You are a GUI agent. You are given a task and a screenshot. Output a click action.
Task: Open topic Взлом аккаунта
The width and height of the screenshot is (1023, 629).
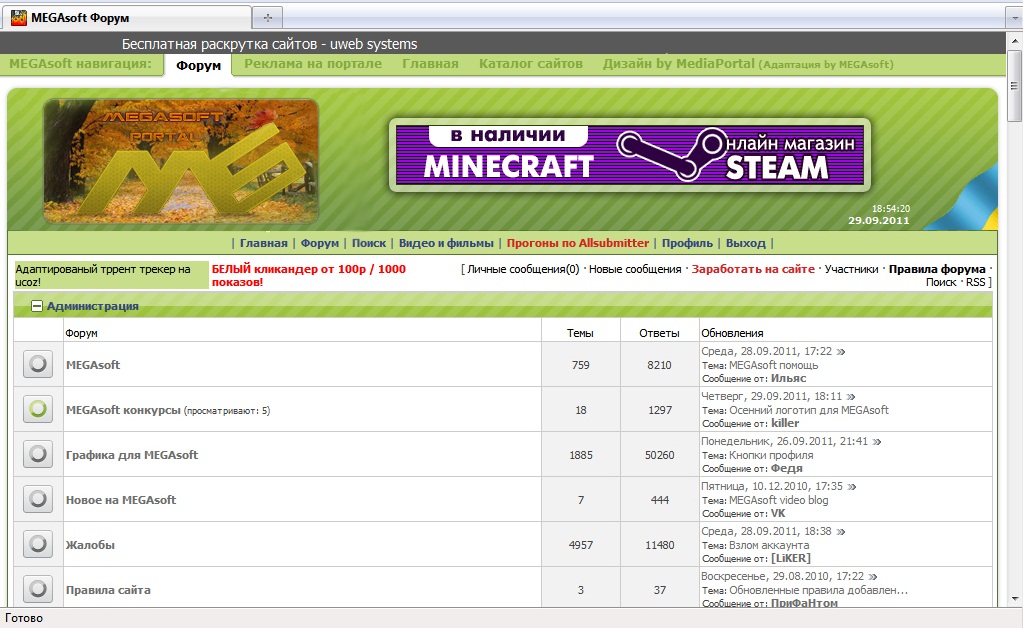(769, 545)
